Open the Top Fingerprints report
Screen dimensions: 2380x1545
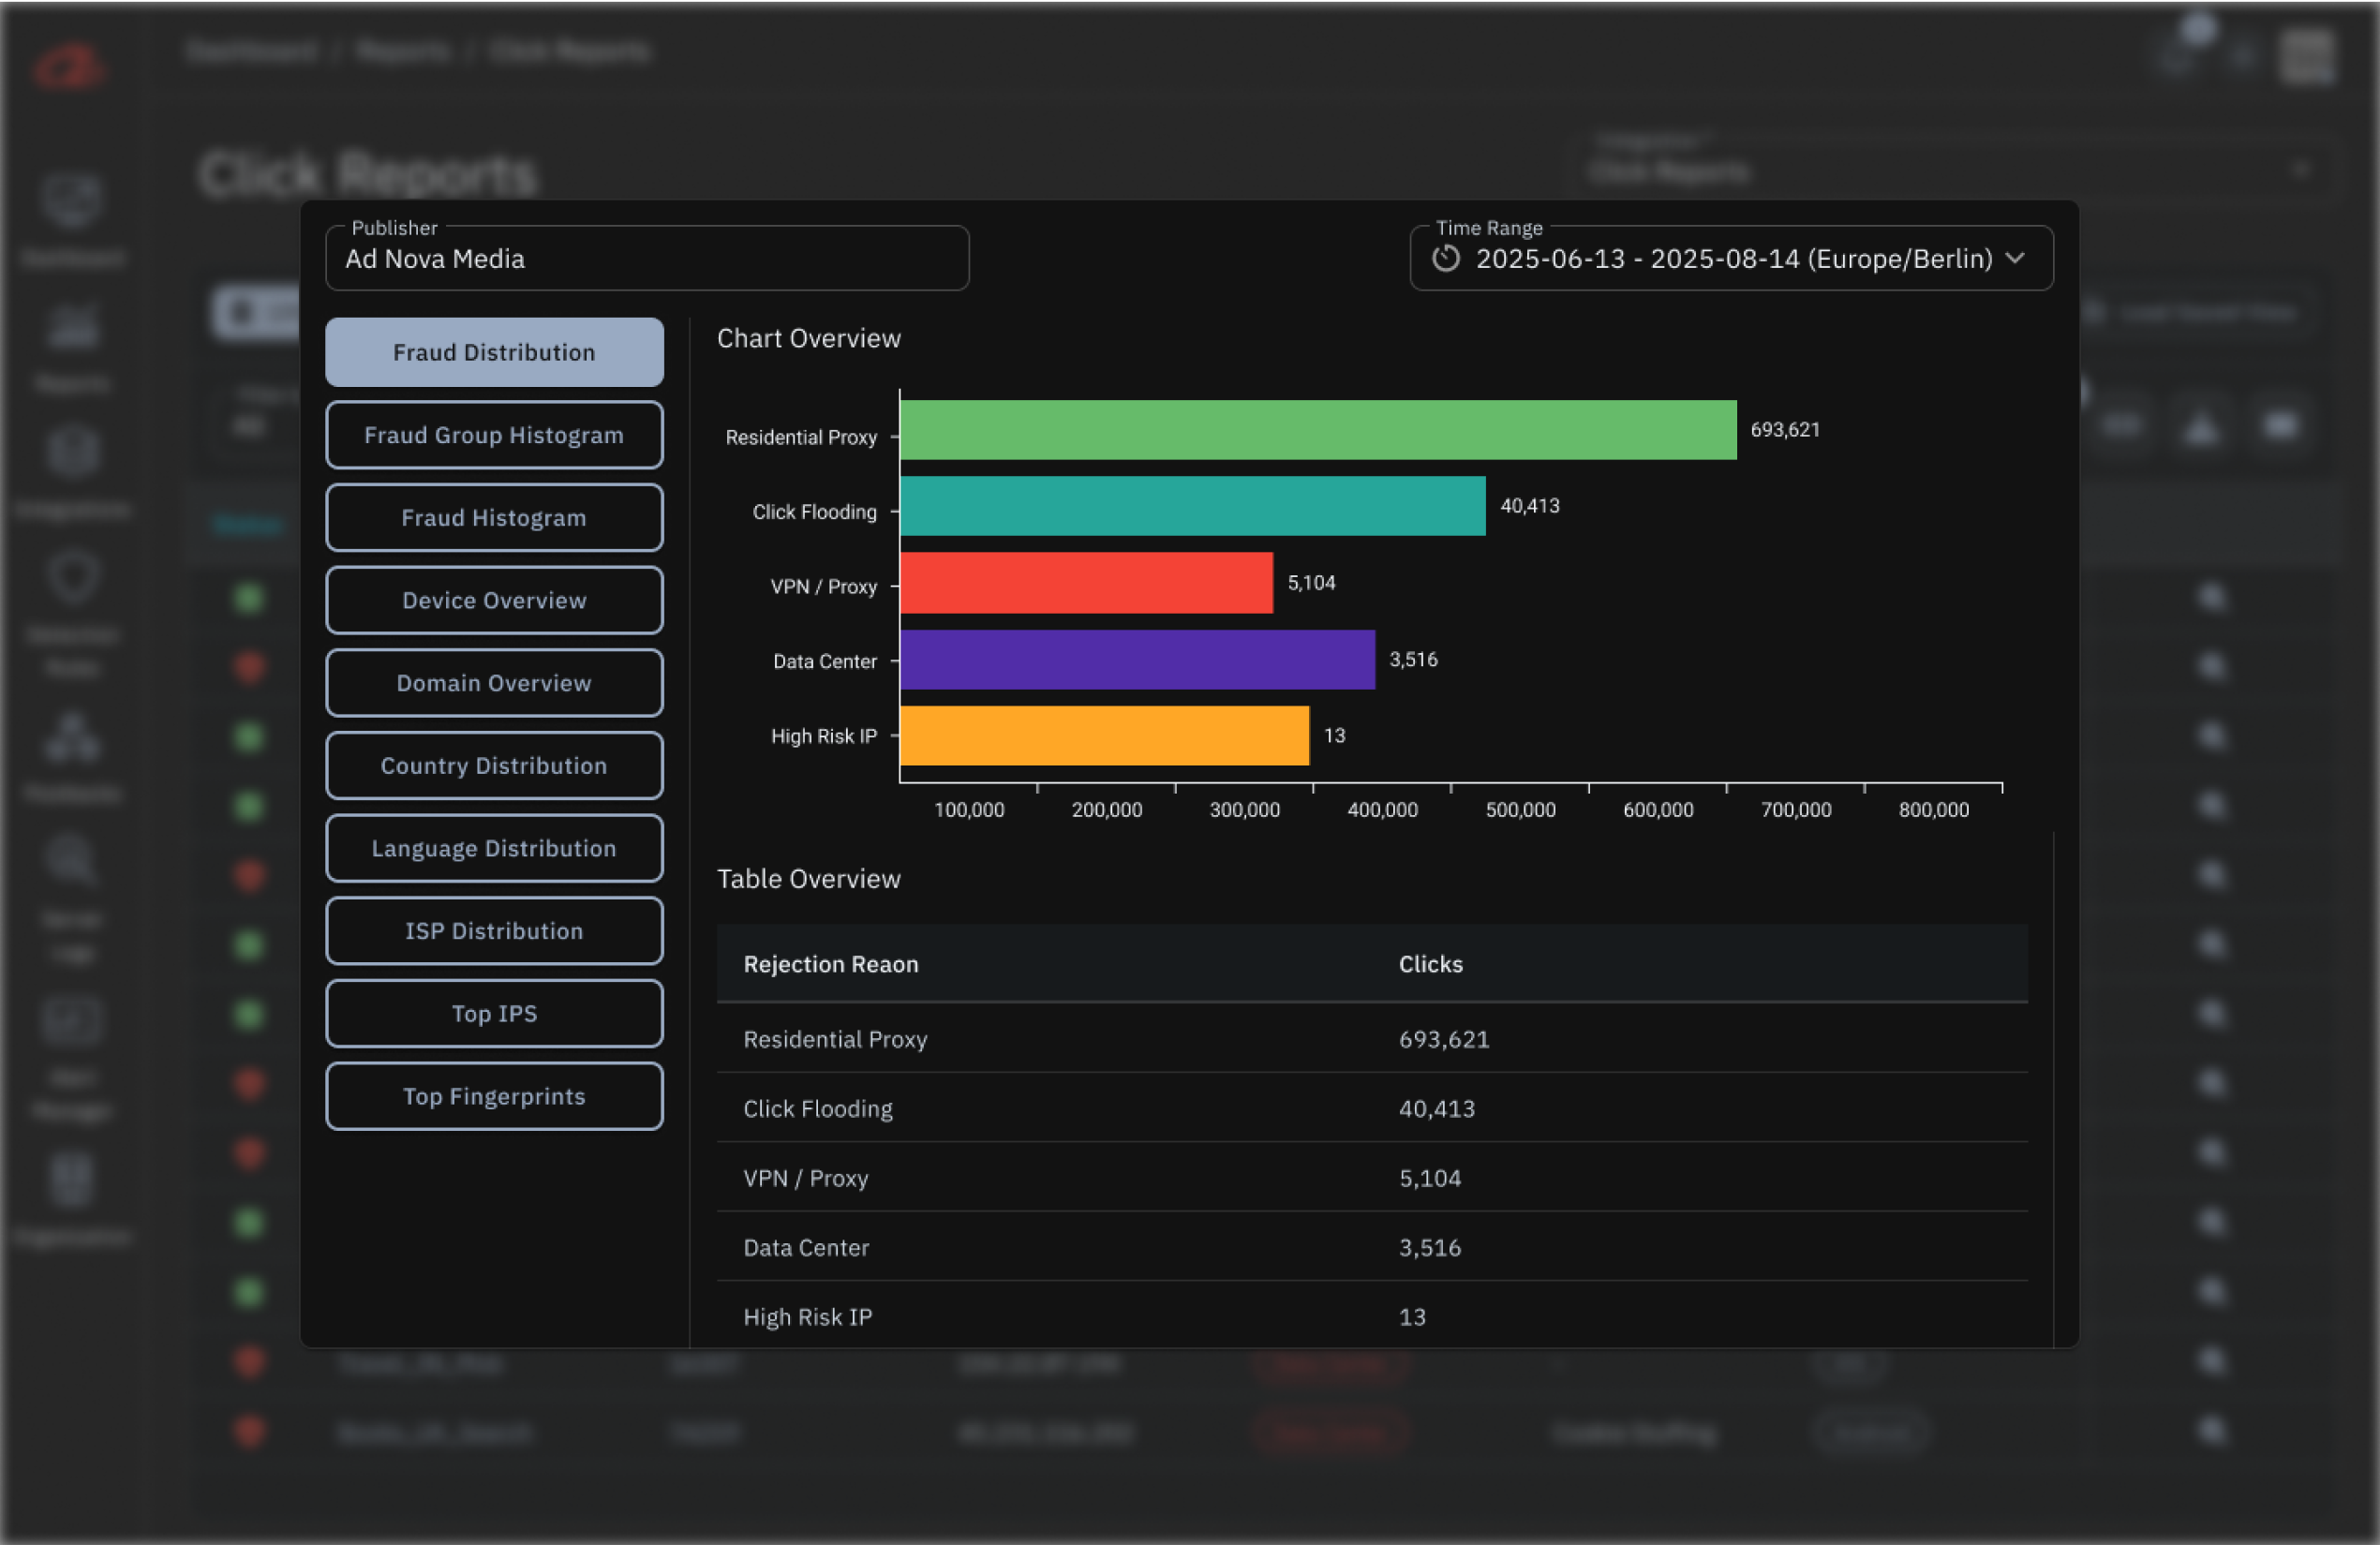click(x=494, y=1096)
